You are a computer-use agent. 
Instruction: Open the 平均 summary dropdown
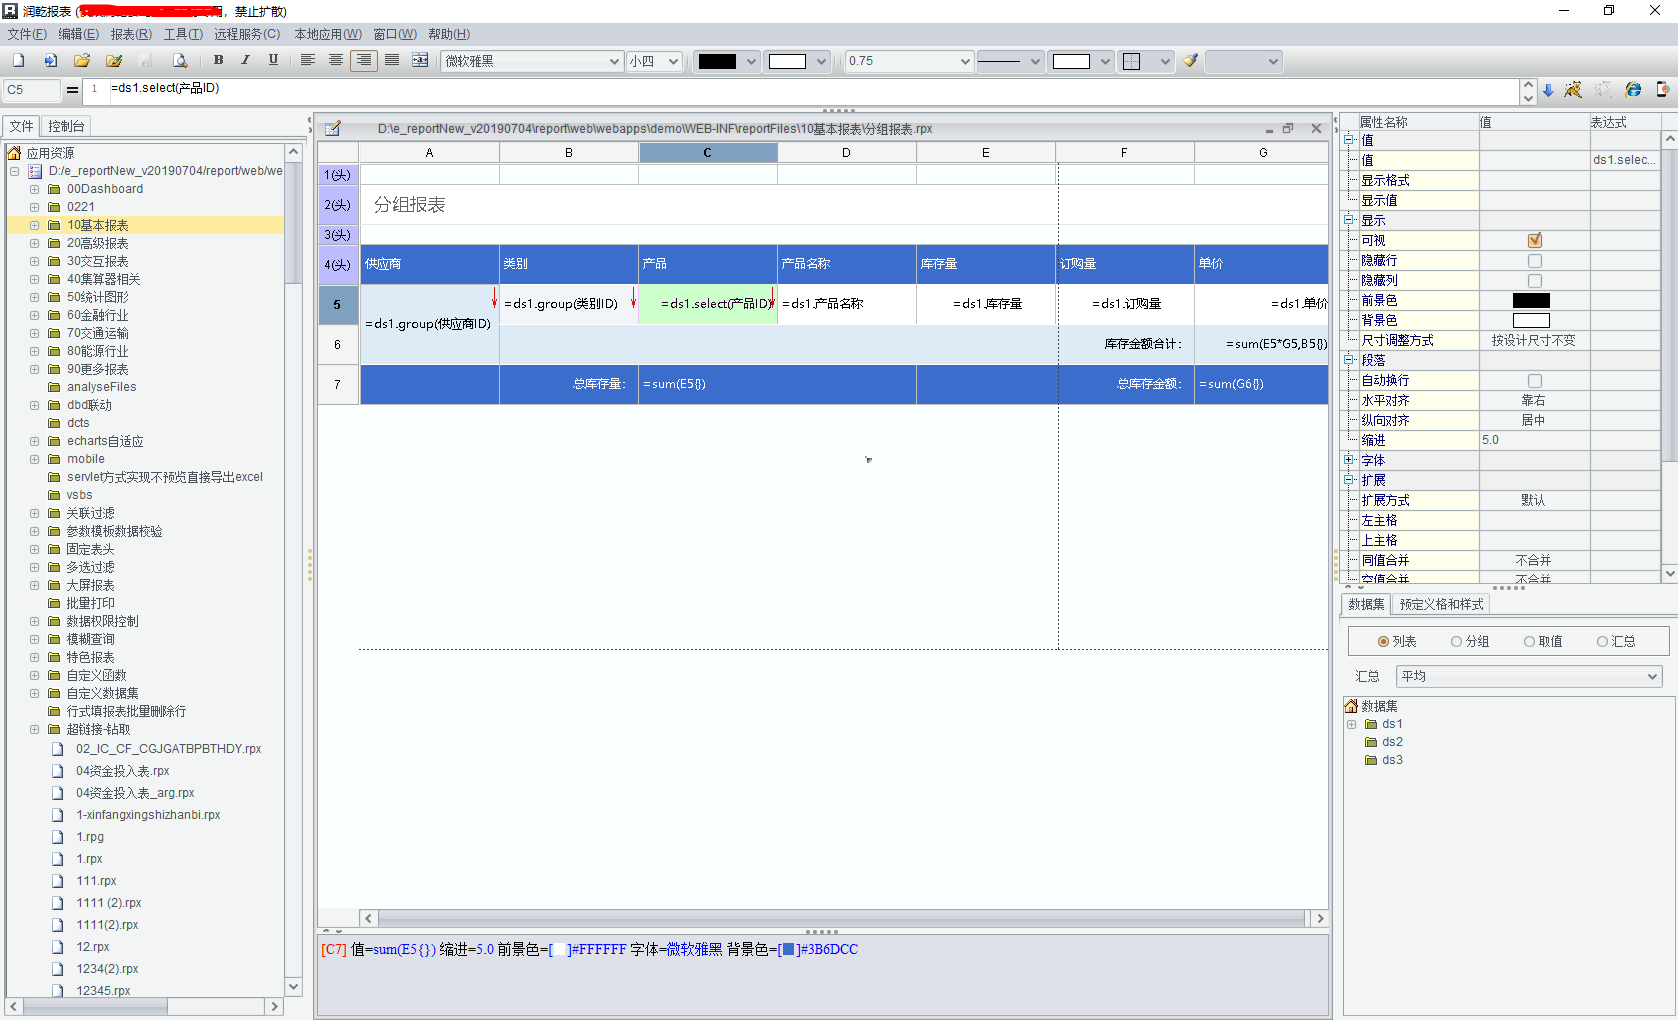(1652, 677)
